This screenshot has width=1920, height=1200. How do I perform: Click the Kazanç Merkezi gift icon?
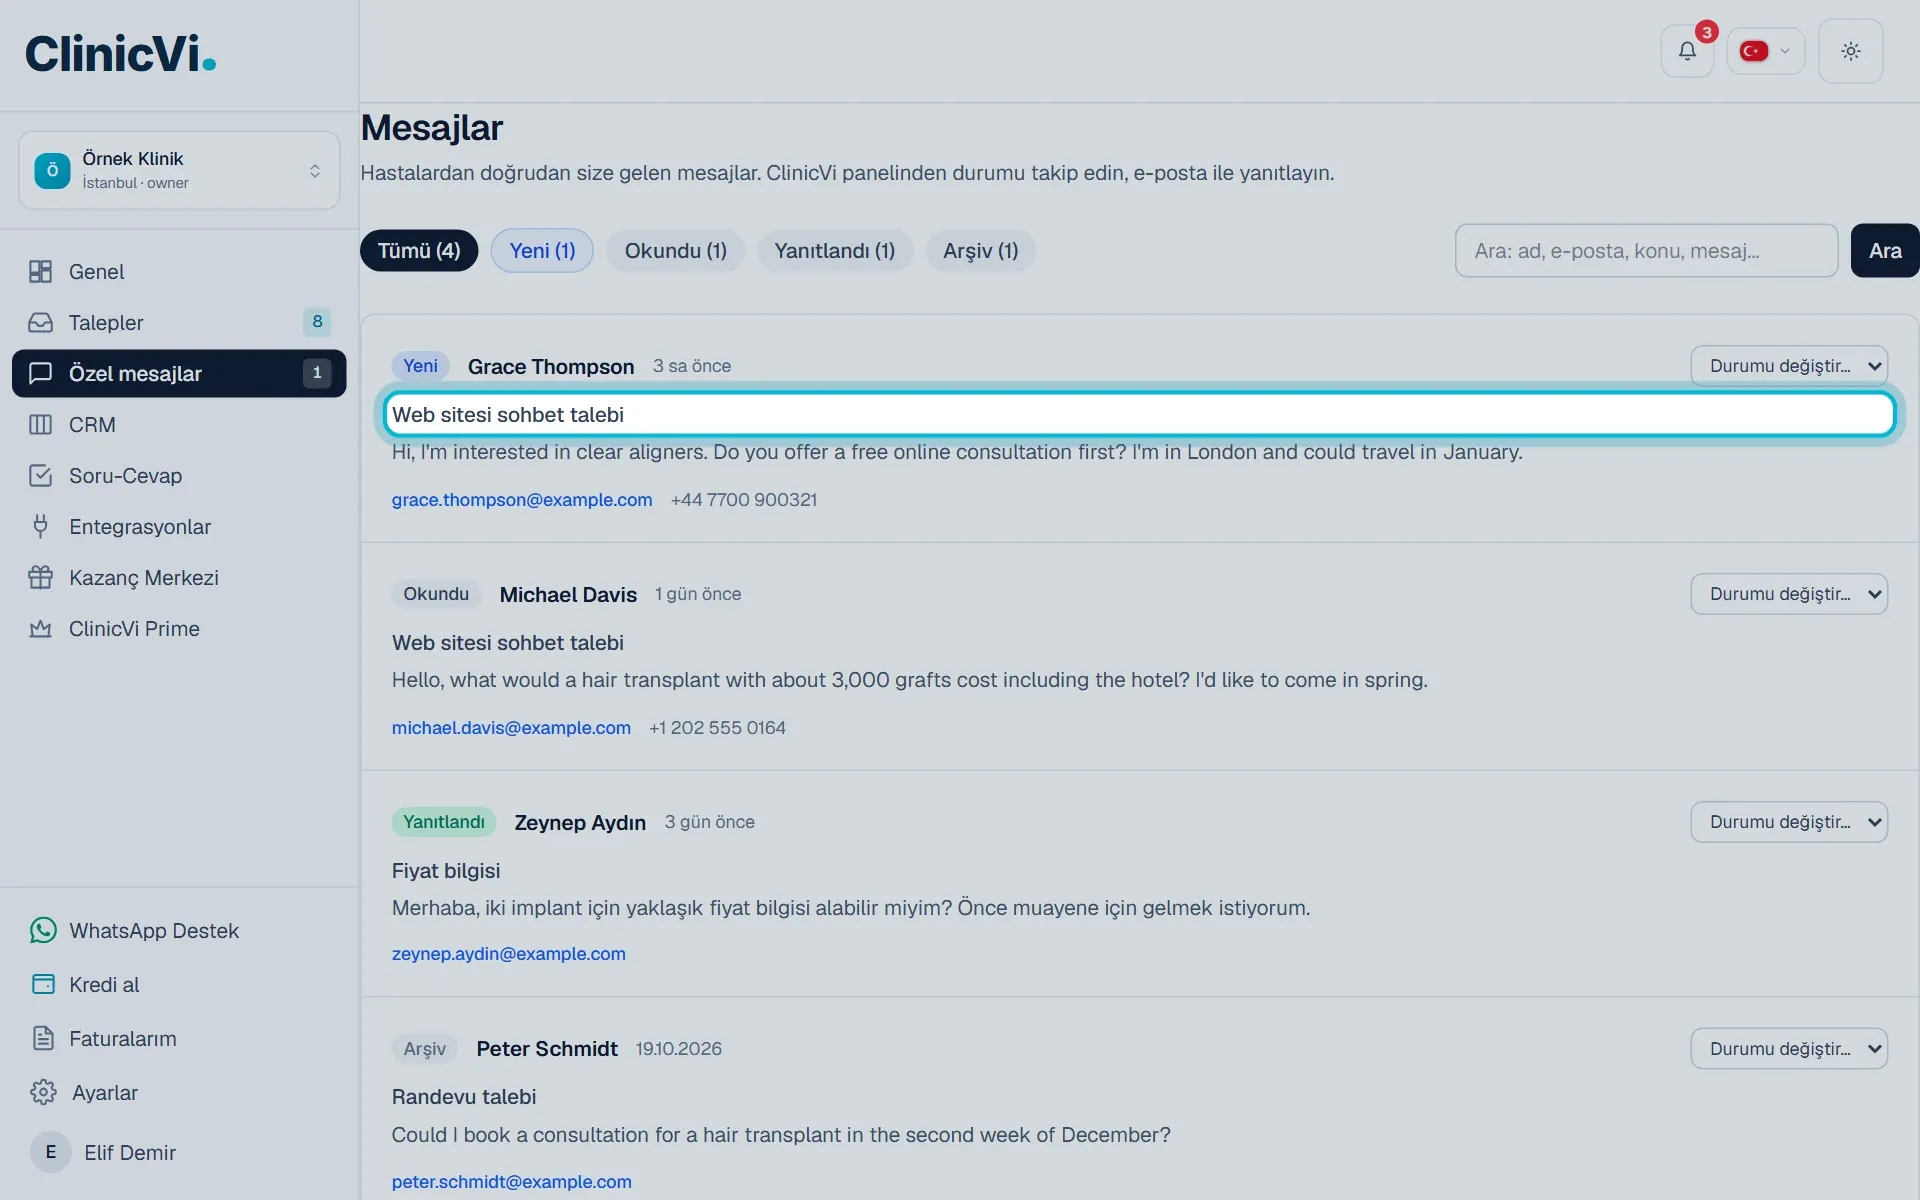coord(40,578)
